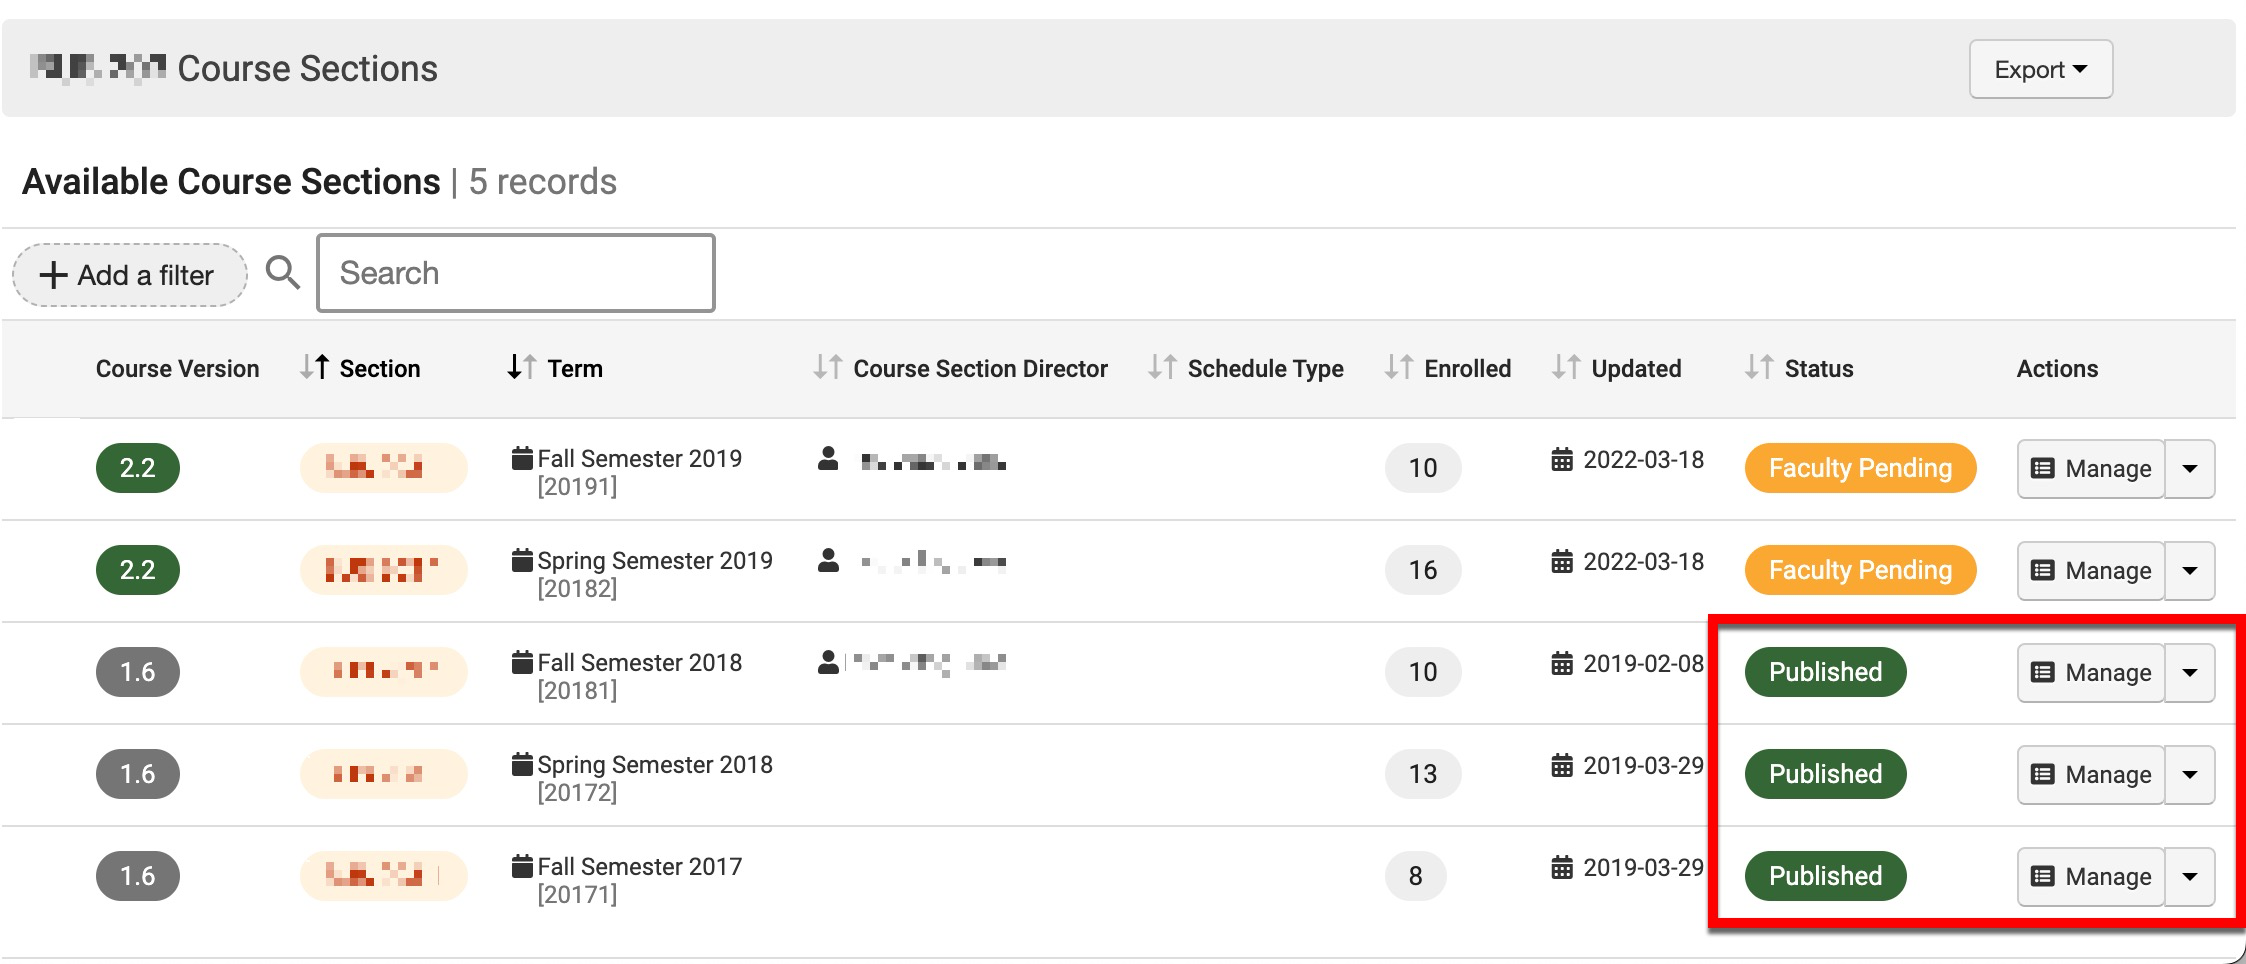Click the 1.6 version badge, Fall 2017
This screenshot has width=2246, height=964.
point(137,876)
